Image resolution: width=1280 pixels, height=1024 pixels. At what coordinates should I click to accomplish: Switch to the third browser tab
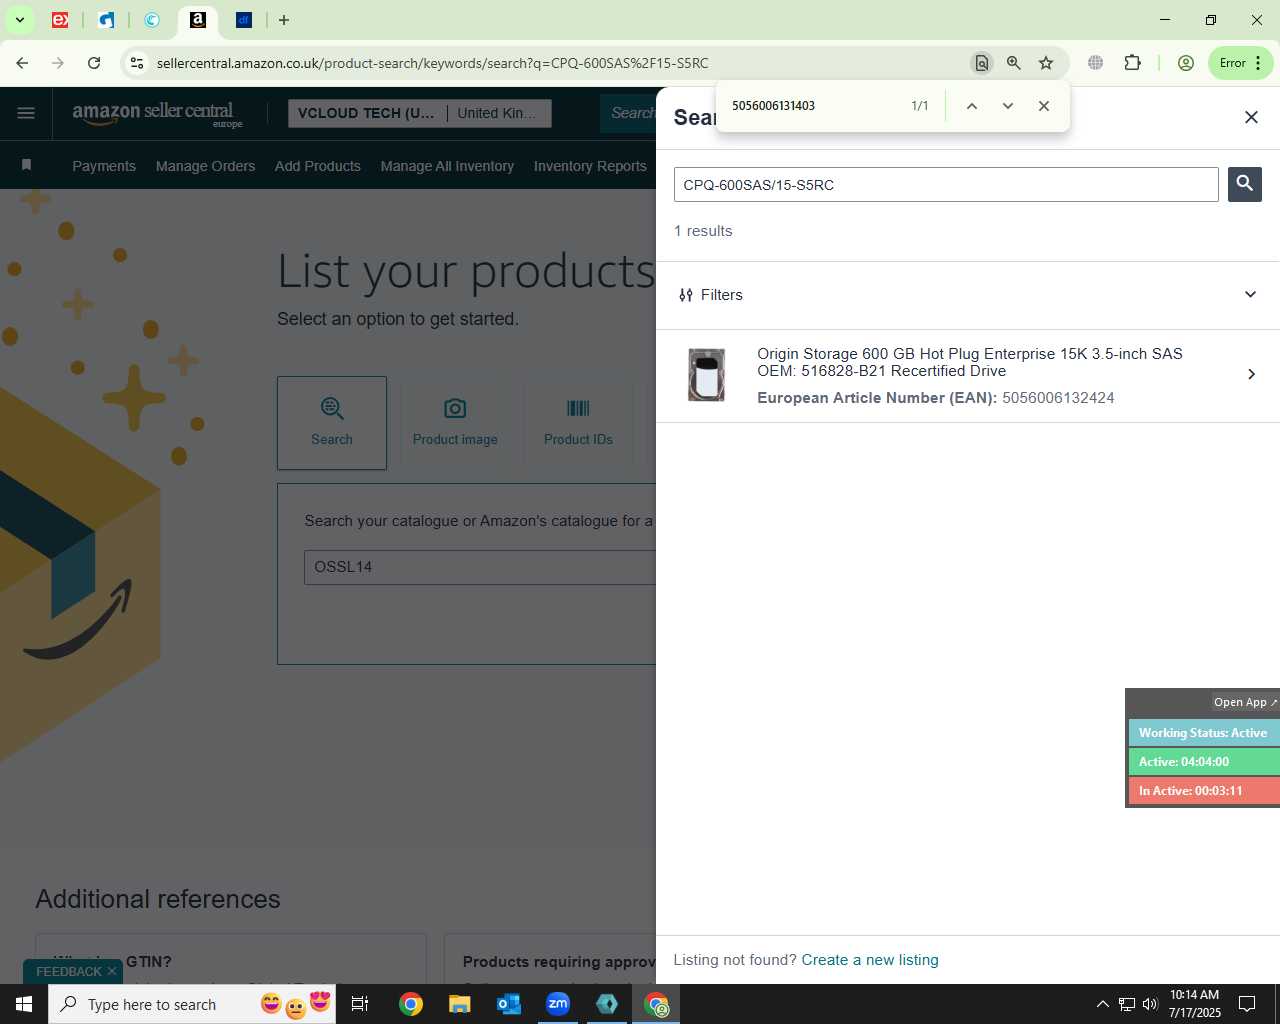click(152, 20)
